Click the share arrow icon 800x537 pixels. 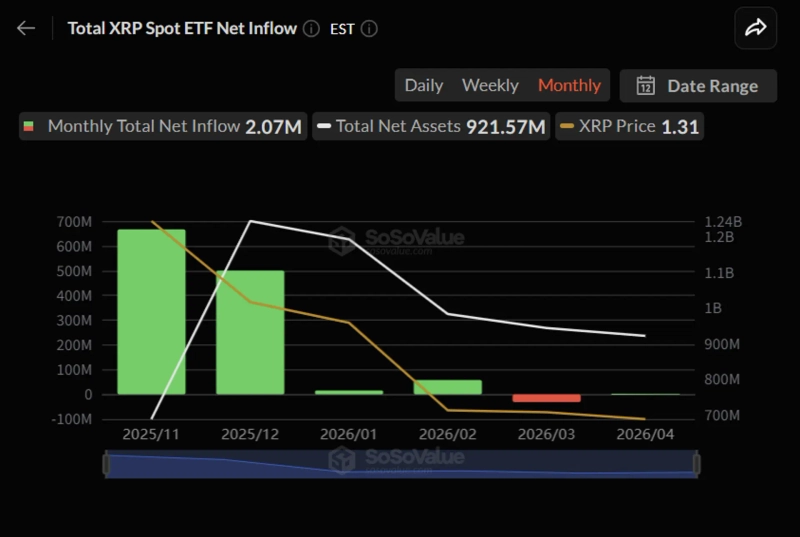(755, 28)
